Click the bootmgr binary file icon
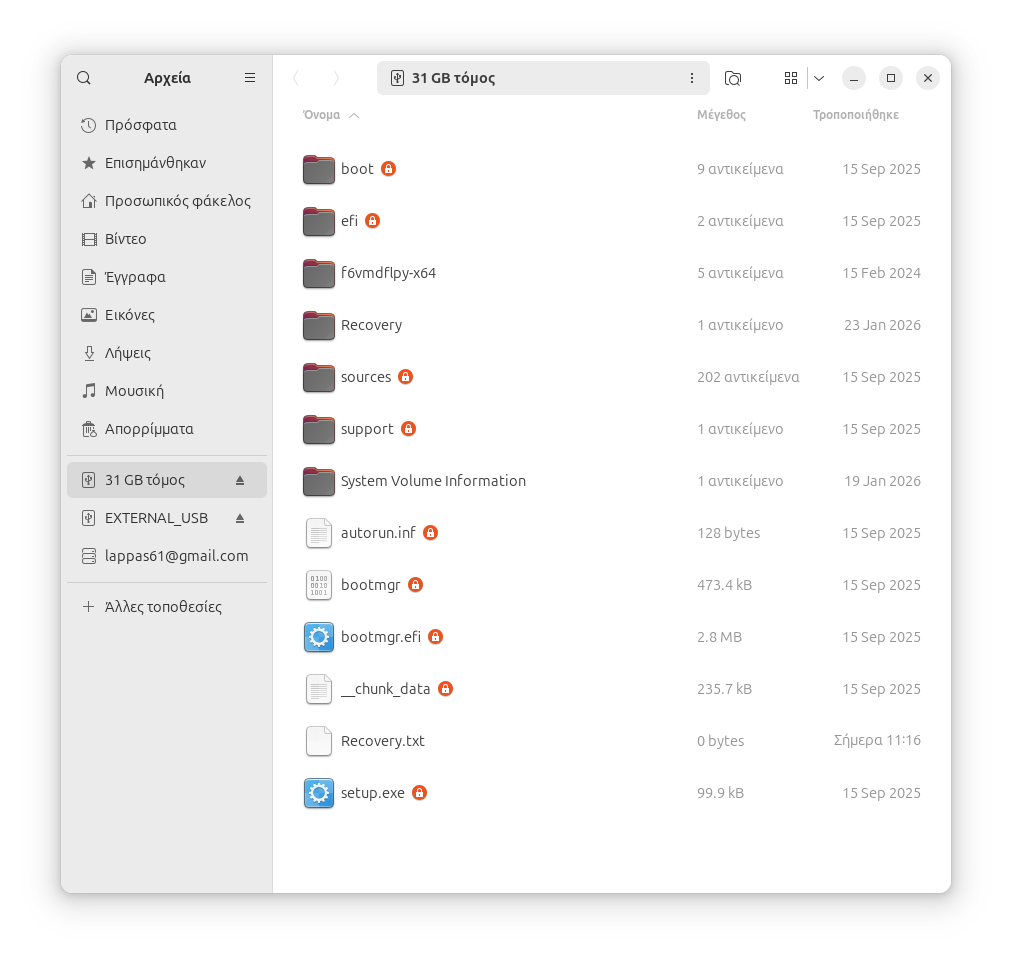 pos(319,585)
